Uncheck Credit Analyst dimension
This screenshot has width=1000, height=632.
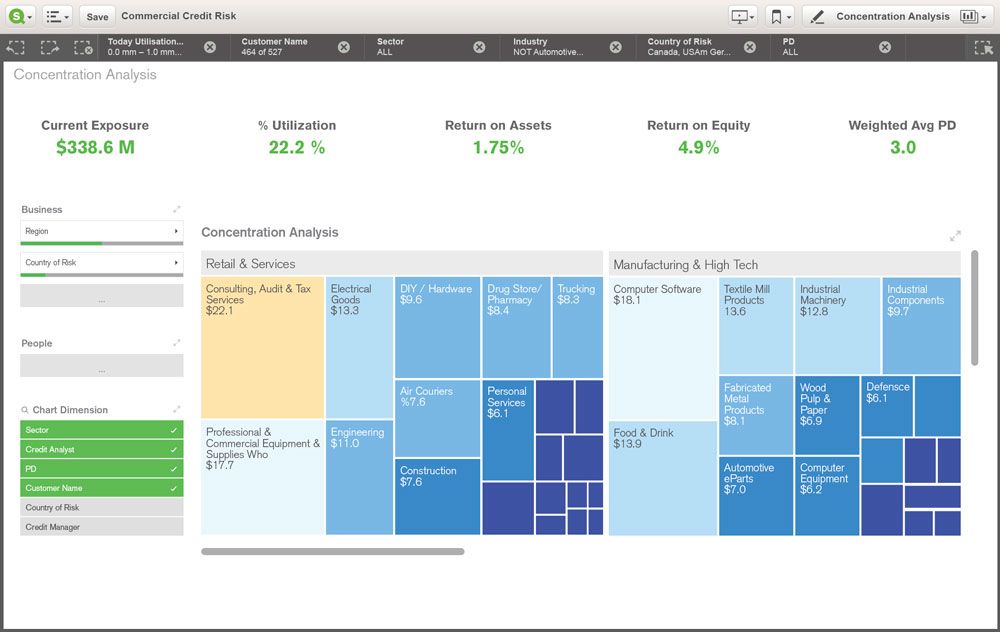point(100,448)
